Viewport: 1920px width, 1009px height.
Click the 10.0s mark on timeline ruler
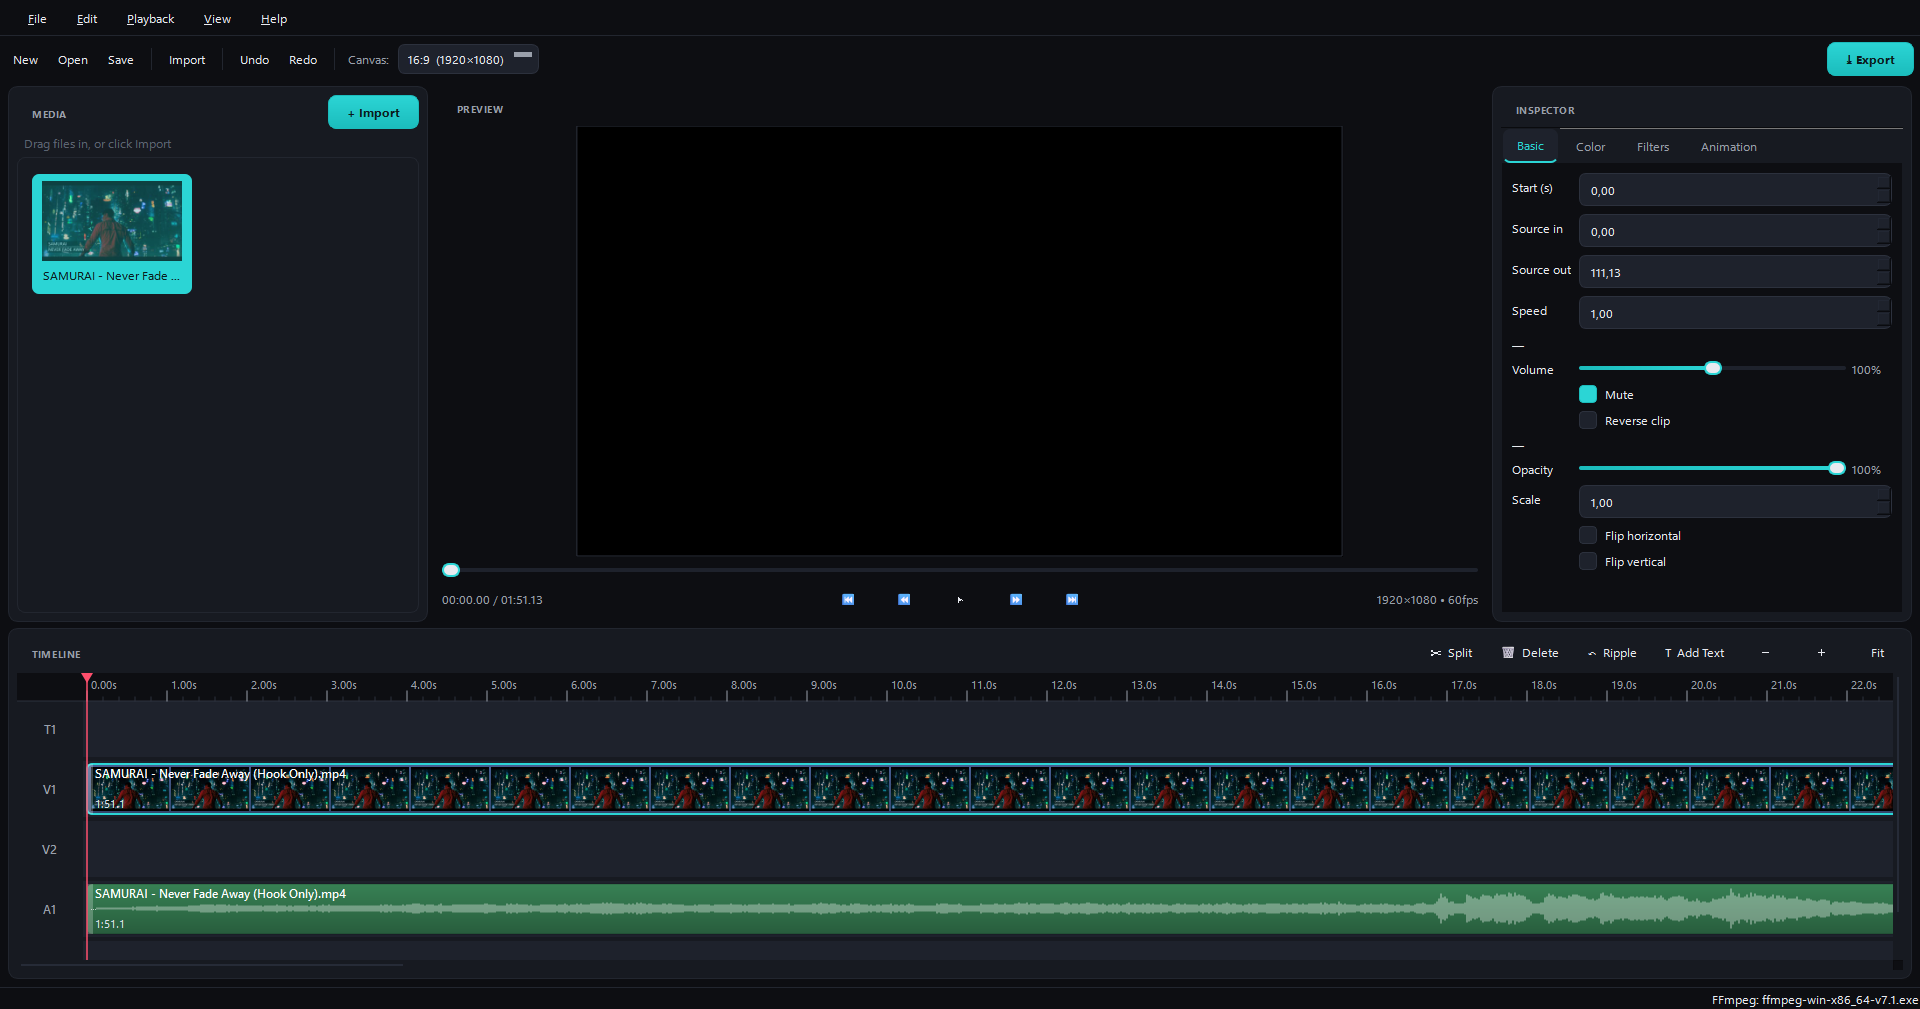point(903,685)
